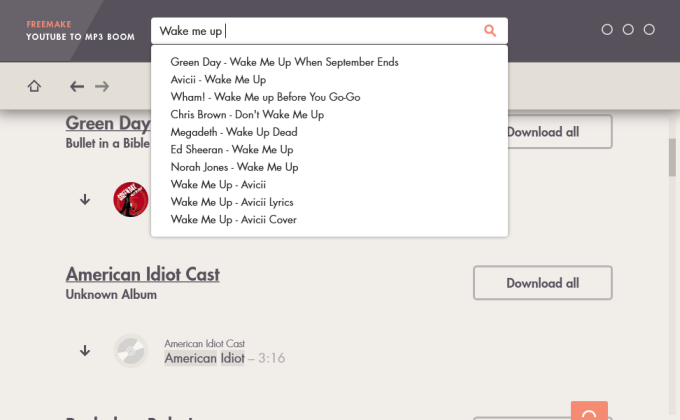Select suggestion Megadeth - Wake Up Dead
The height and width of the screenshot is (420, 680).
[x=234, y=132]
